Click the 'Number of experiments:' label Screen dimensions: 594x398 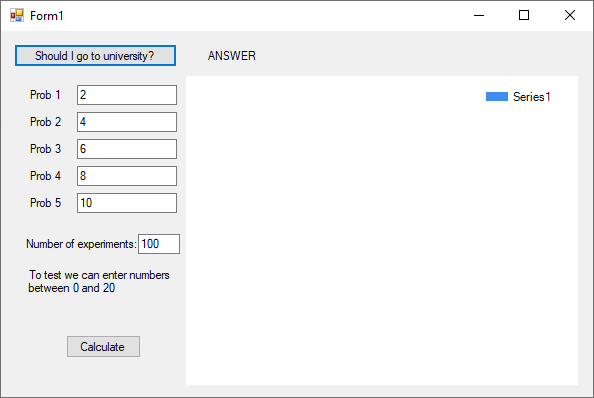pos(81,244)
